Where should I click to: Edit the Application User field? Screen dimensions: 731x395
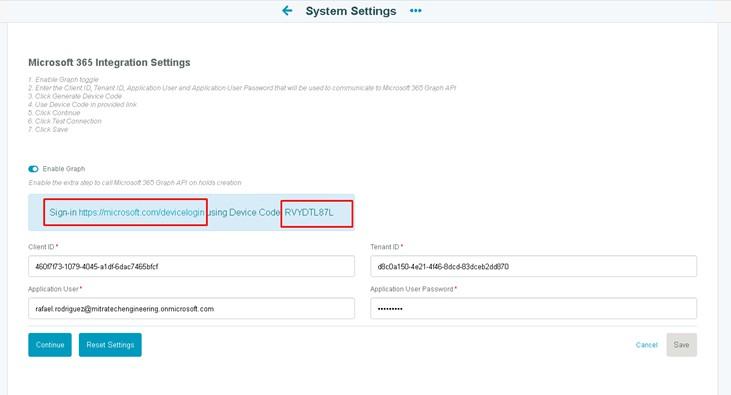[191, 309]
